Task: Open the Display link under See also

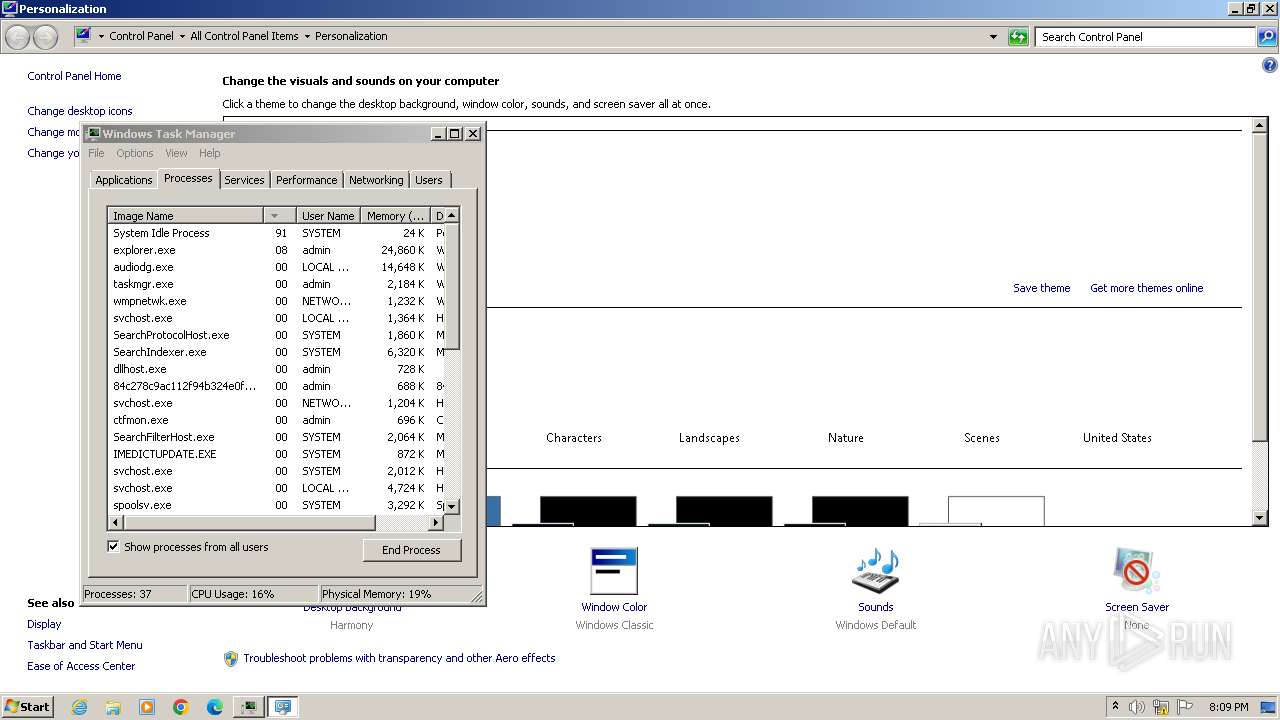Action: point(44,624)
